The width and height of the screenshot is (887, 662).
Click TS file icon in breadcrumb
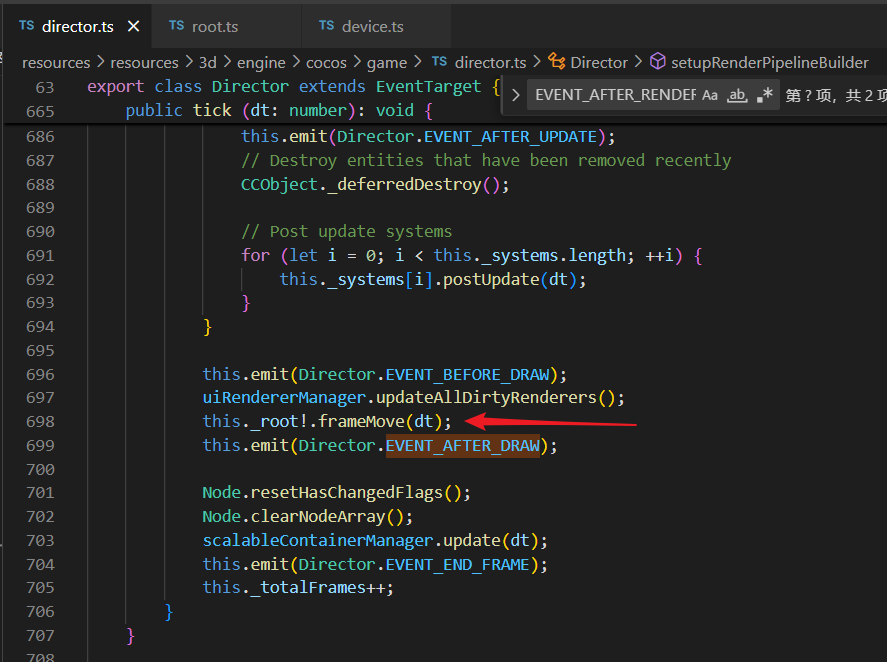pyautogui.click(x=440, y=61)
